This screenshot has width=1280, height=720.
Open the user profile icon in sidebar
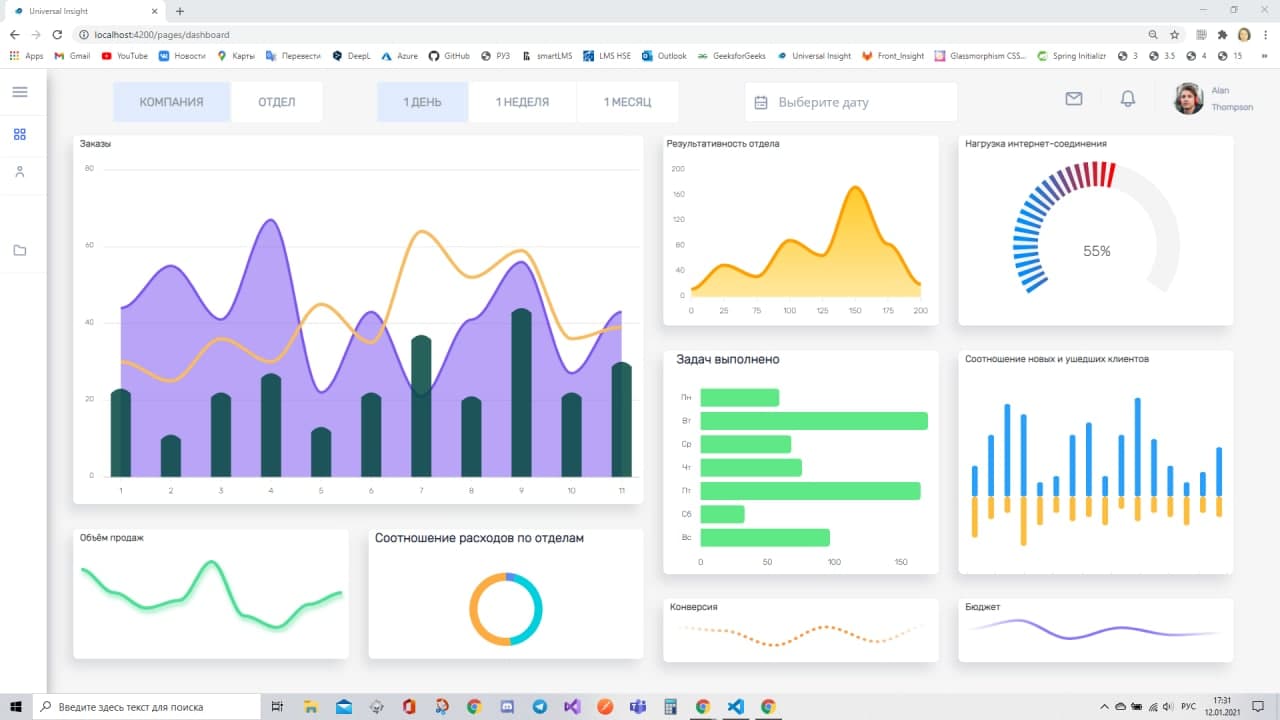click(x=20, y=172)
